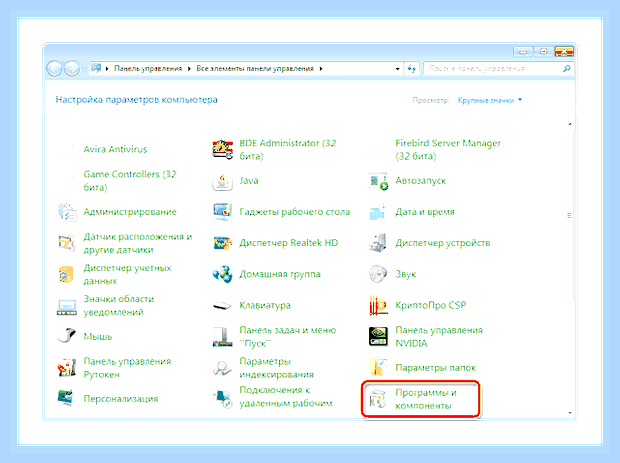The image size is (620, 463).
Task: Open Firebird Server Manager link
Action: 448,149
